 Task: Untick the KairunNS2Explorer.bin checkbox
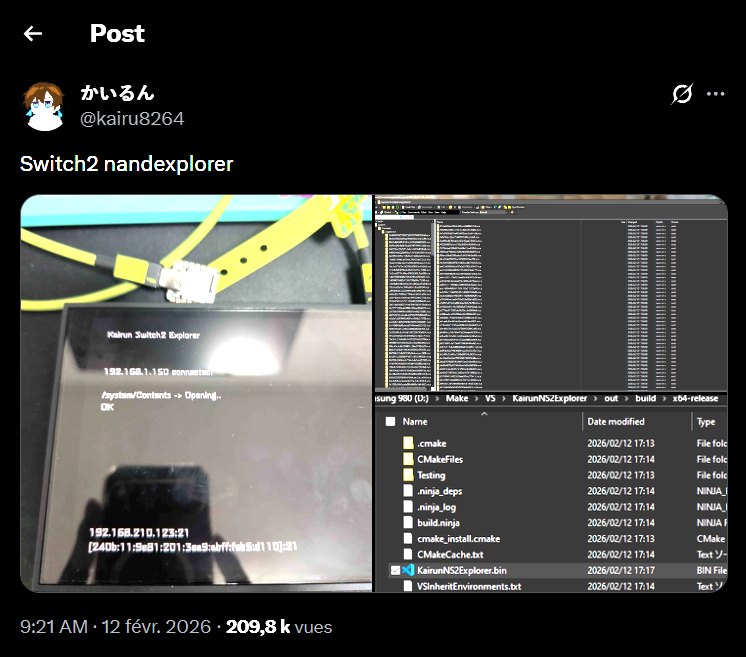tap(395, 570)
